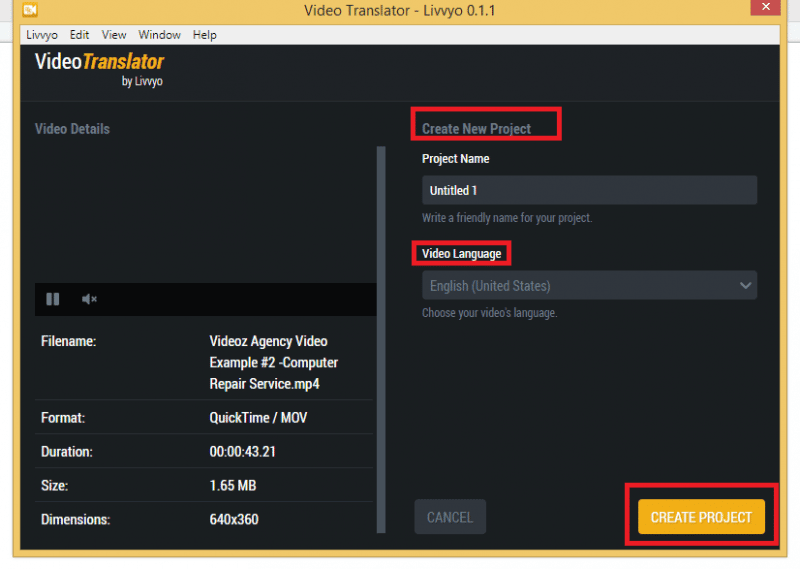Viewport: 800px width, 569px height.
Task: Click the 'QuickTime / MOV' format value
Action: (258, 417)
